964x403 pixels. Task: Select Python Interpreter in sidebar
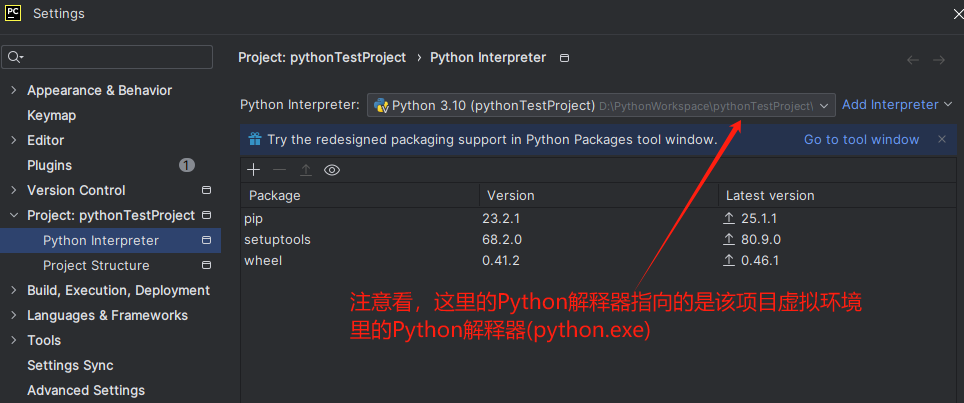pyautogui.click(x=101, y=240)
